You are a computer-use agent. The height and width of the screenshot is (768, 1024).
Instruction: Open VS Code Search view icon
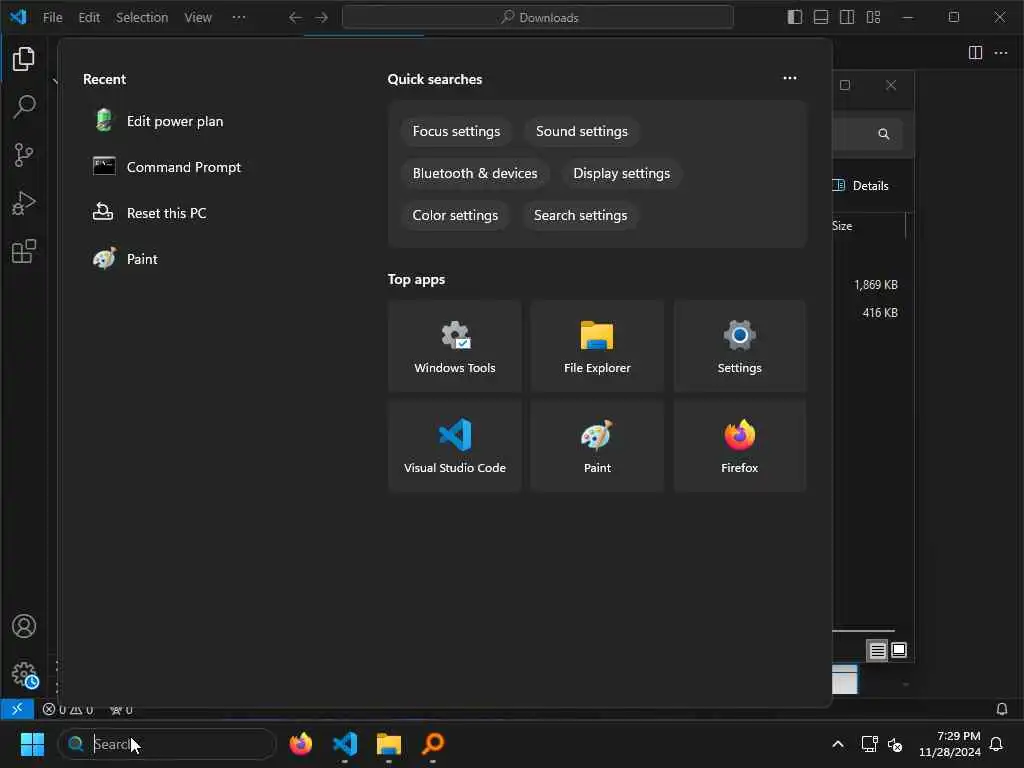click(x=24, y=107)
